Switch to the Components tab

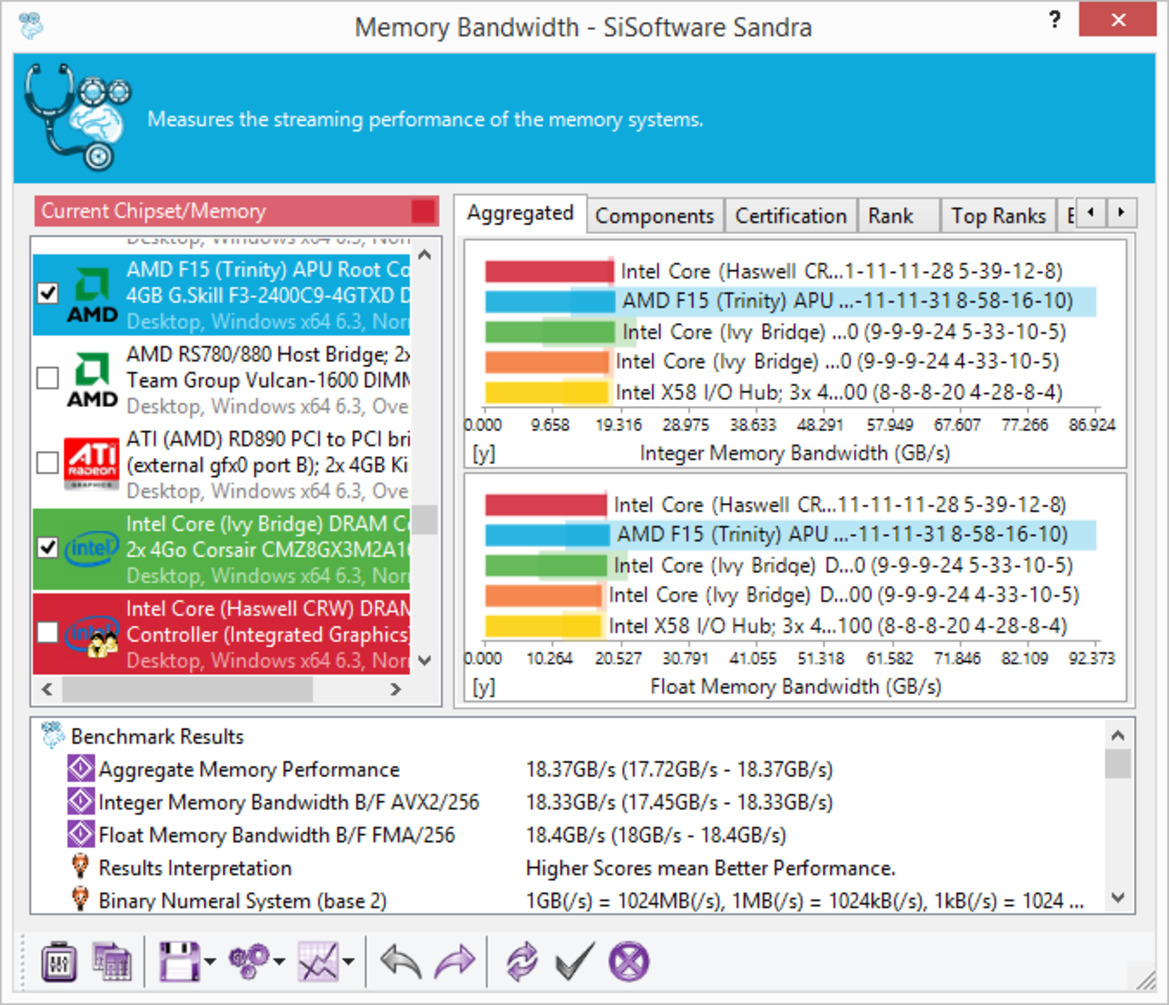tap(655, 216)
